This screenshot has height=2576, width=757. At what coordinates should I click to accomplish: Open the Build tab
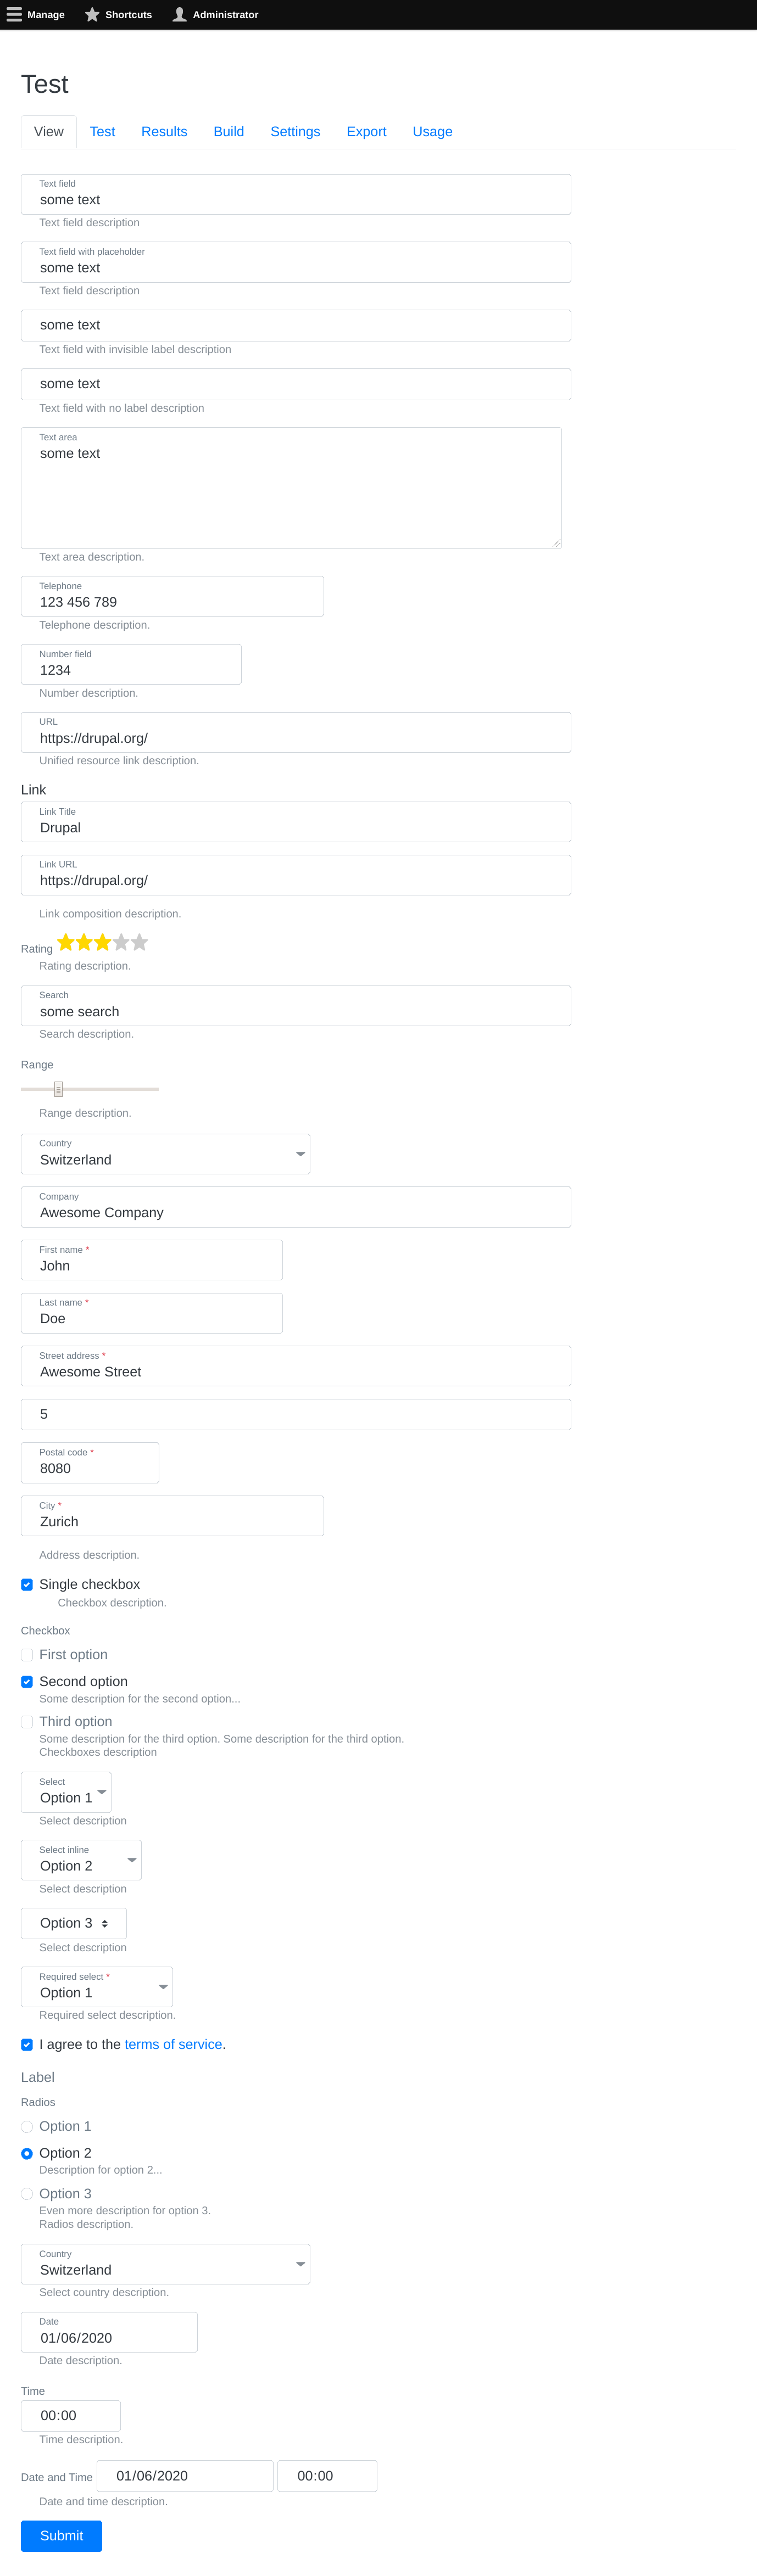(x=228, y=131)
